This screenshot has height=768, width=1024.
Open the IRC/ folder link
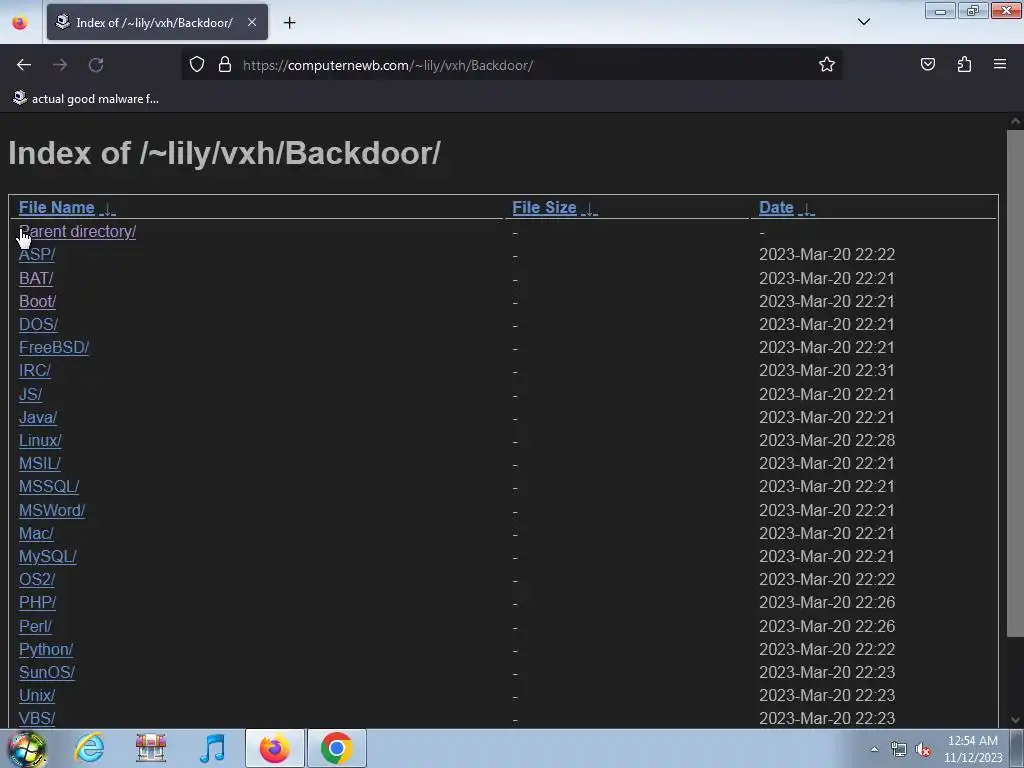[x=35, y=370]
